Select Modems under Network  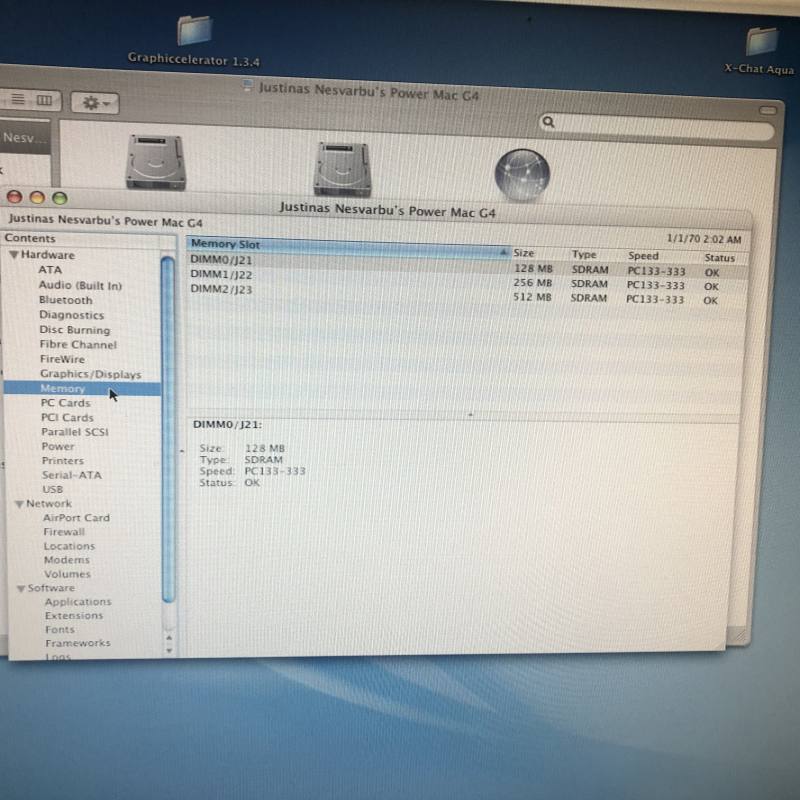click(67, 560)
